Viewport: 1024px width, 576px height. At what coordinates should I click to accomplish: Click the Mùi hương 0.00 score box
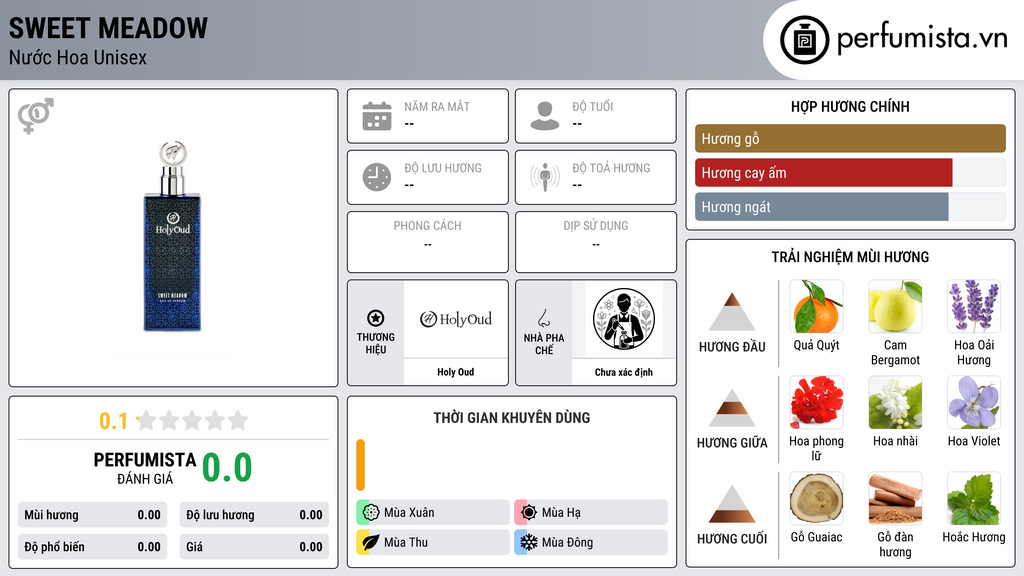click(x=92, y=515)
